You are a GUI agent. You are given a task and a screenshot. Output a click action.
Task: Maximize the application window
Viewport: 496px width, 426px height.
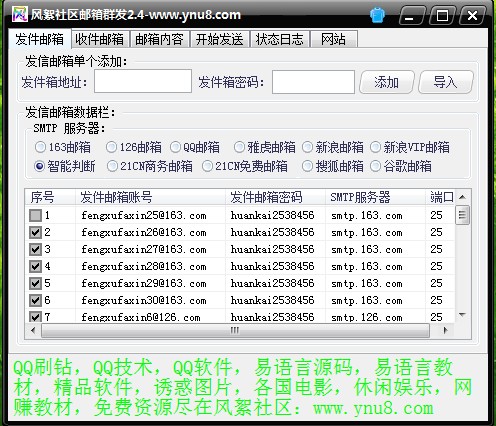(x=442, y=15)
